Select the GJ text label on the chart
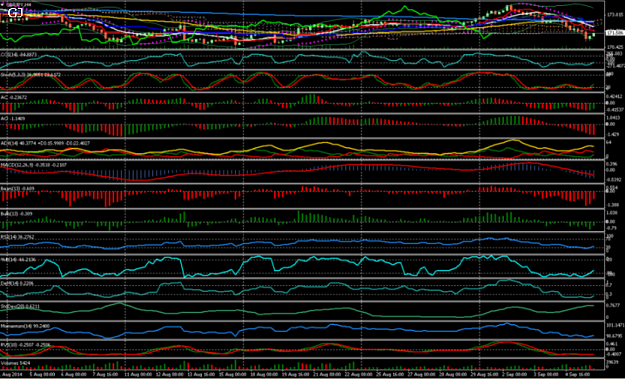Viewport: 625px width, 379px height. click(15, 13)
